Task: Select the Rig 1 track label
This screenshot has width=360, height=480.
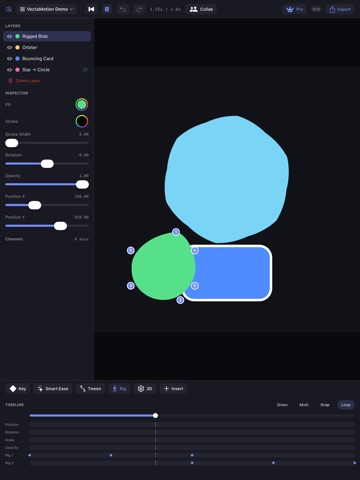Action: (x=9, y=455)
